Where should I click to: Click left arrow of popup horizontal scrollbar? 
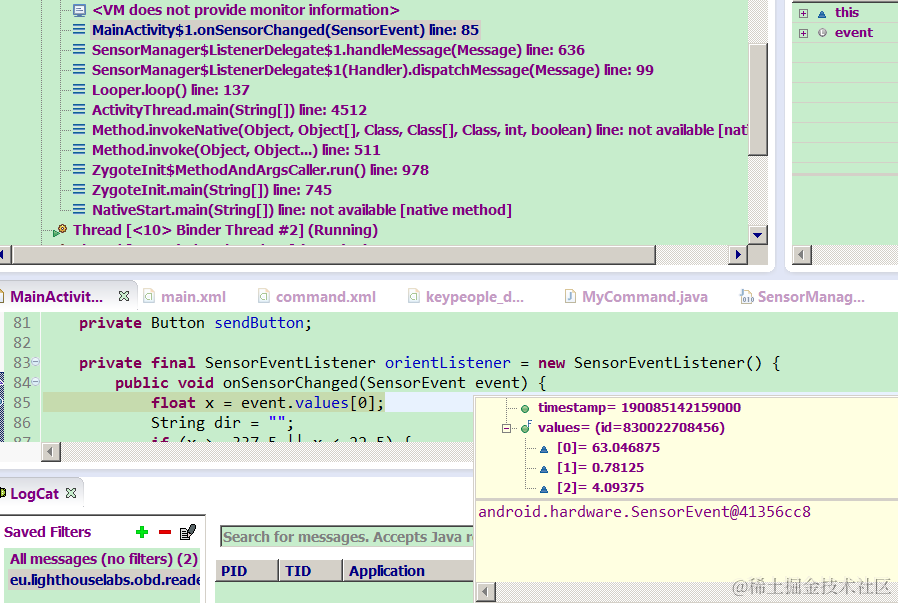point(486,592)
